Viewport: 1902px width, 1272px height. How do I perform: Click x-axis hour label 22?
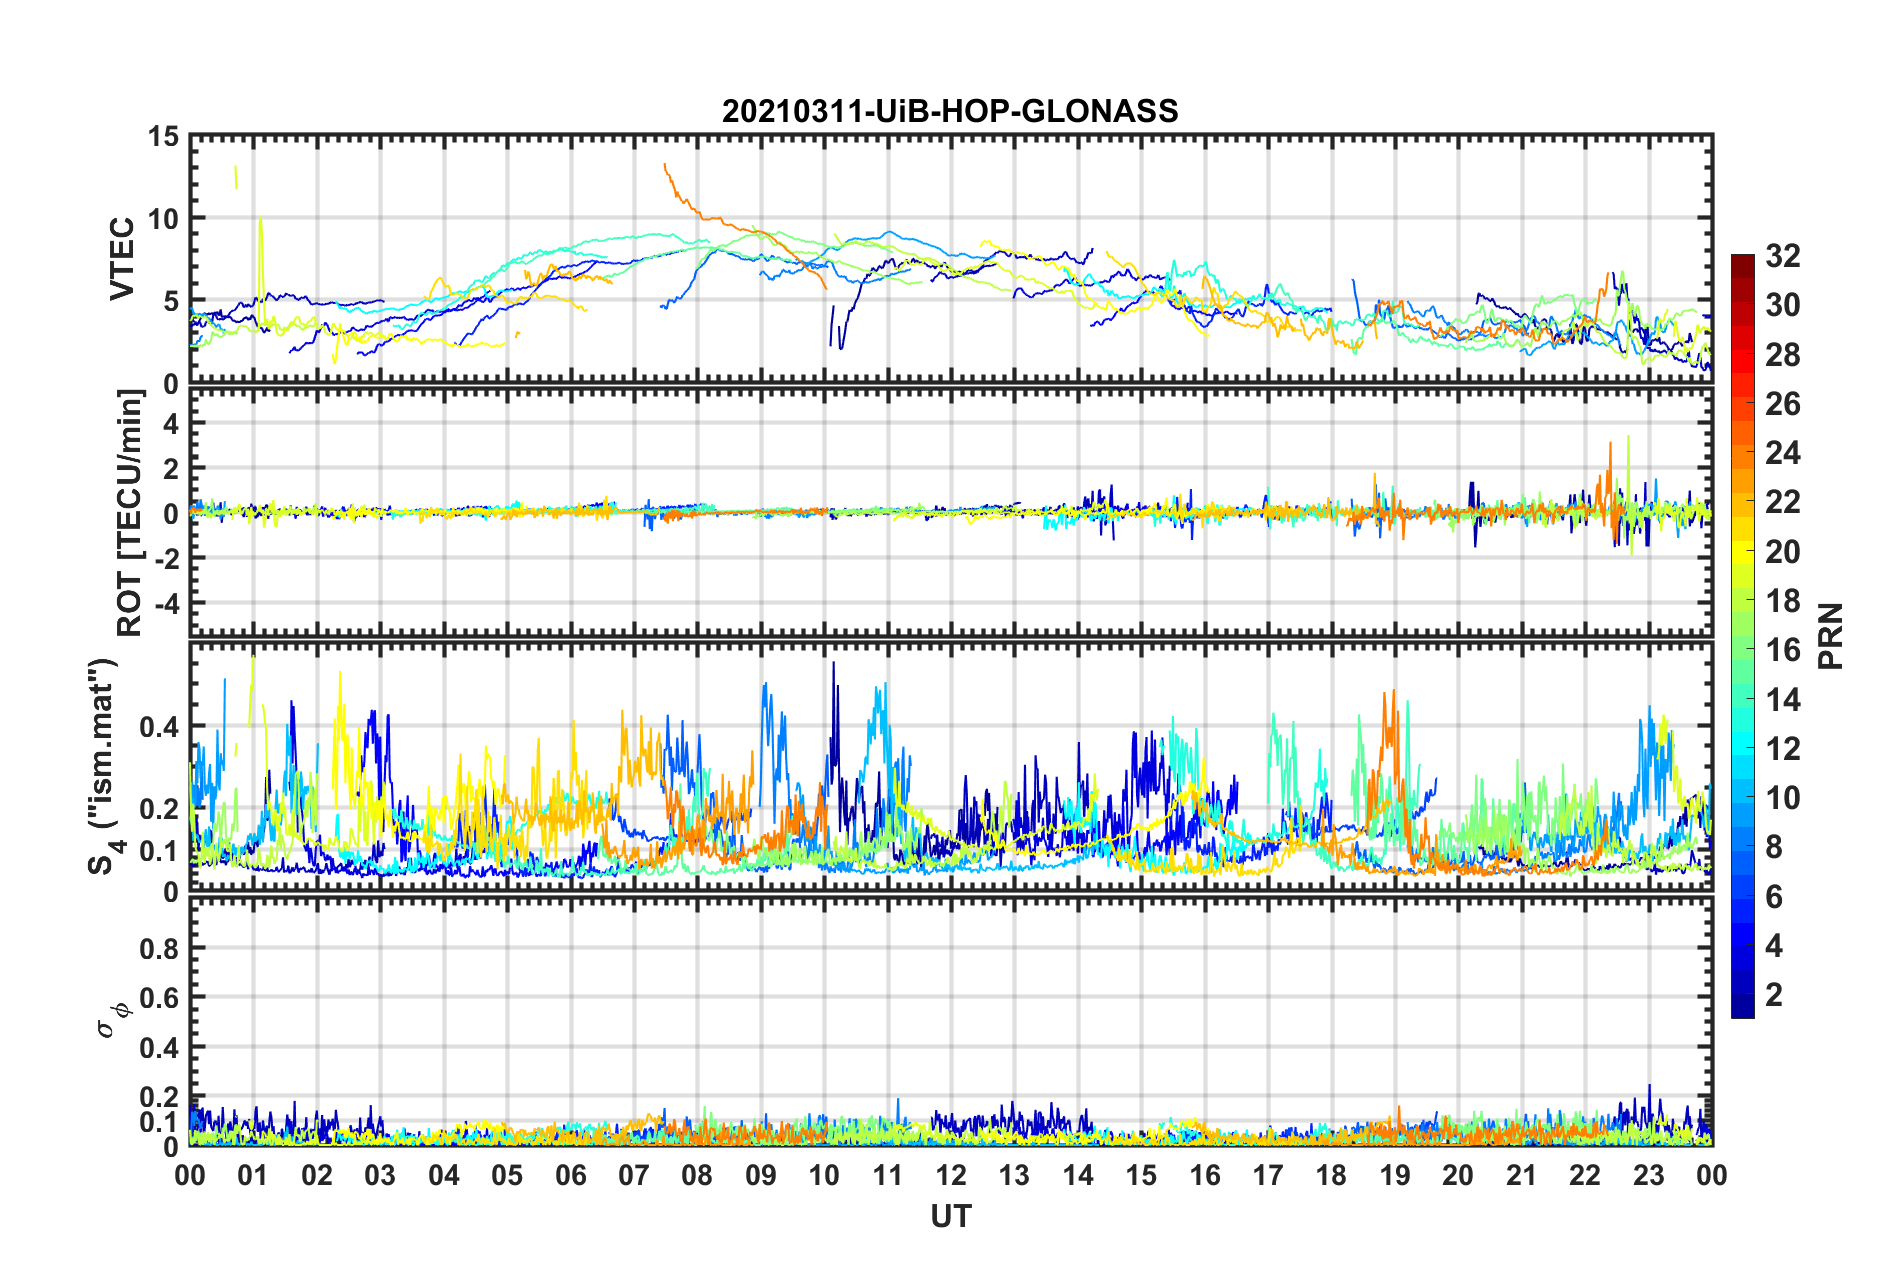[1585, 1175]
